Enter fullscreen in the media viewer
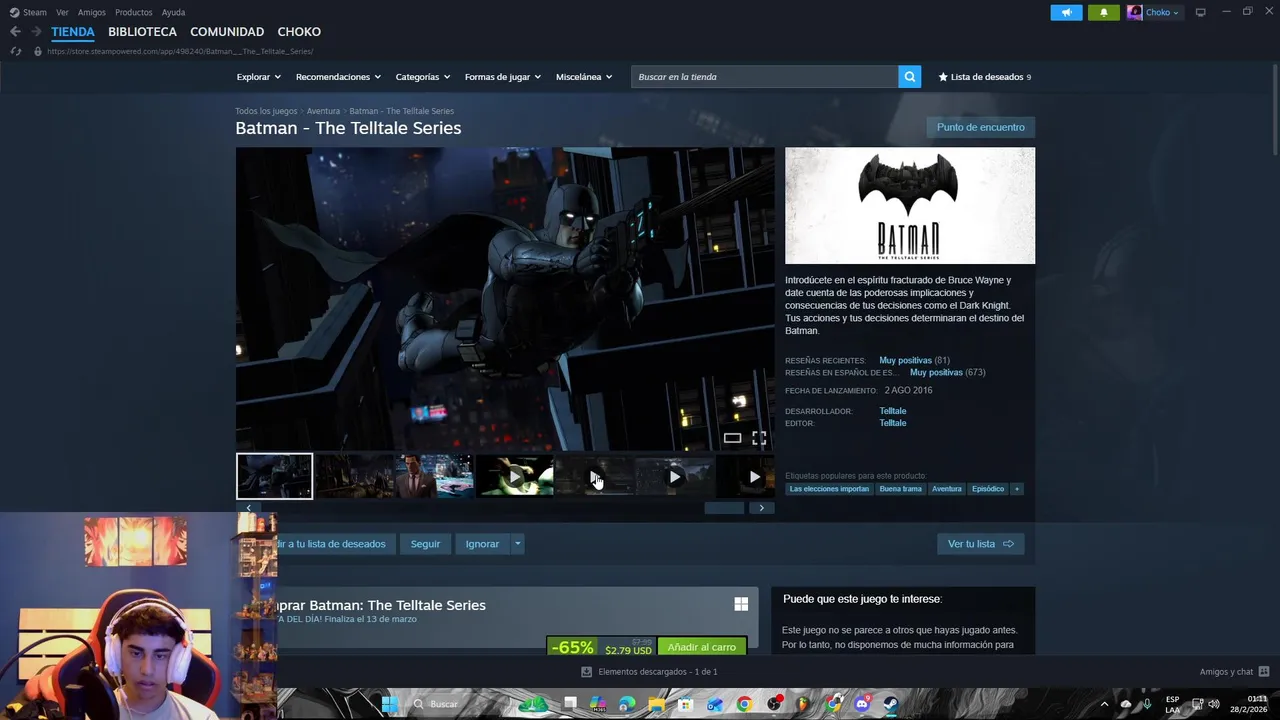The width and height of the screenshot is (1280, 720). [759, 438]
